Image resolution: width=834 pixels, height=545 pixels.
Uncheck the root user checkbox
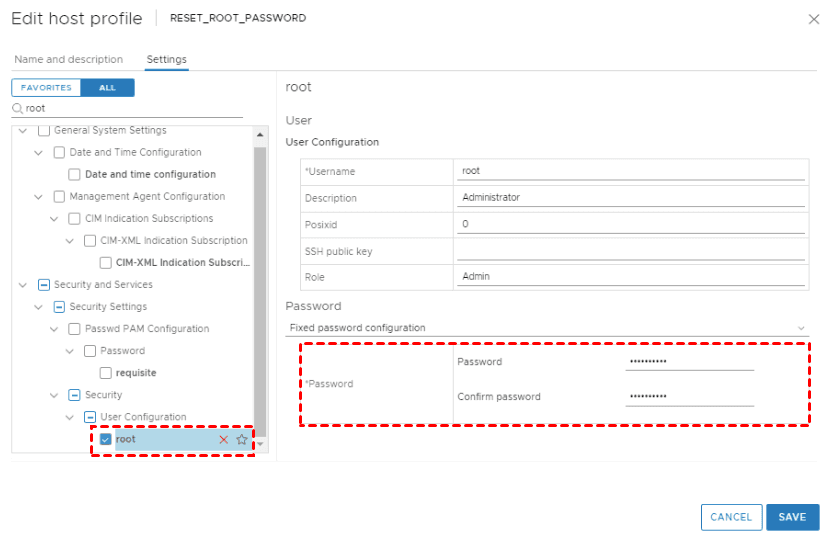click(x=105, y=439)
